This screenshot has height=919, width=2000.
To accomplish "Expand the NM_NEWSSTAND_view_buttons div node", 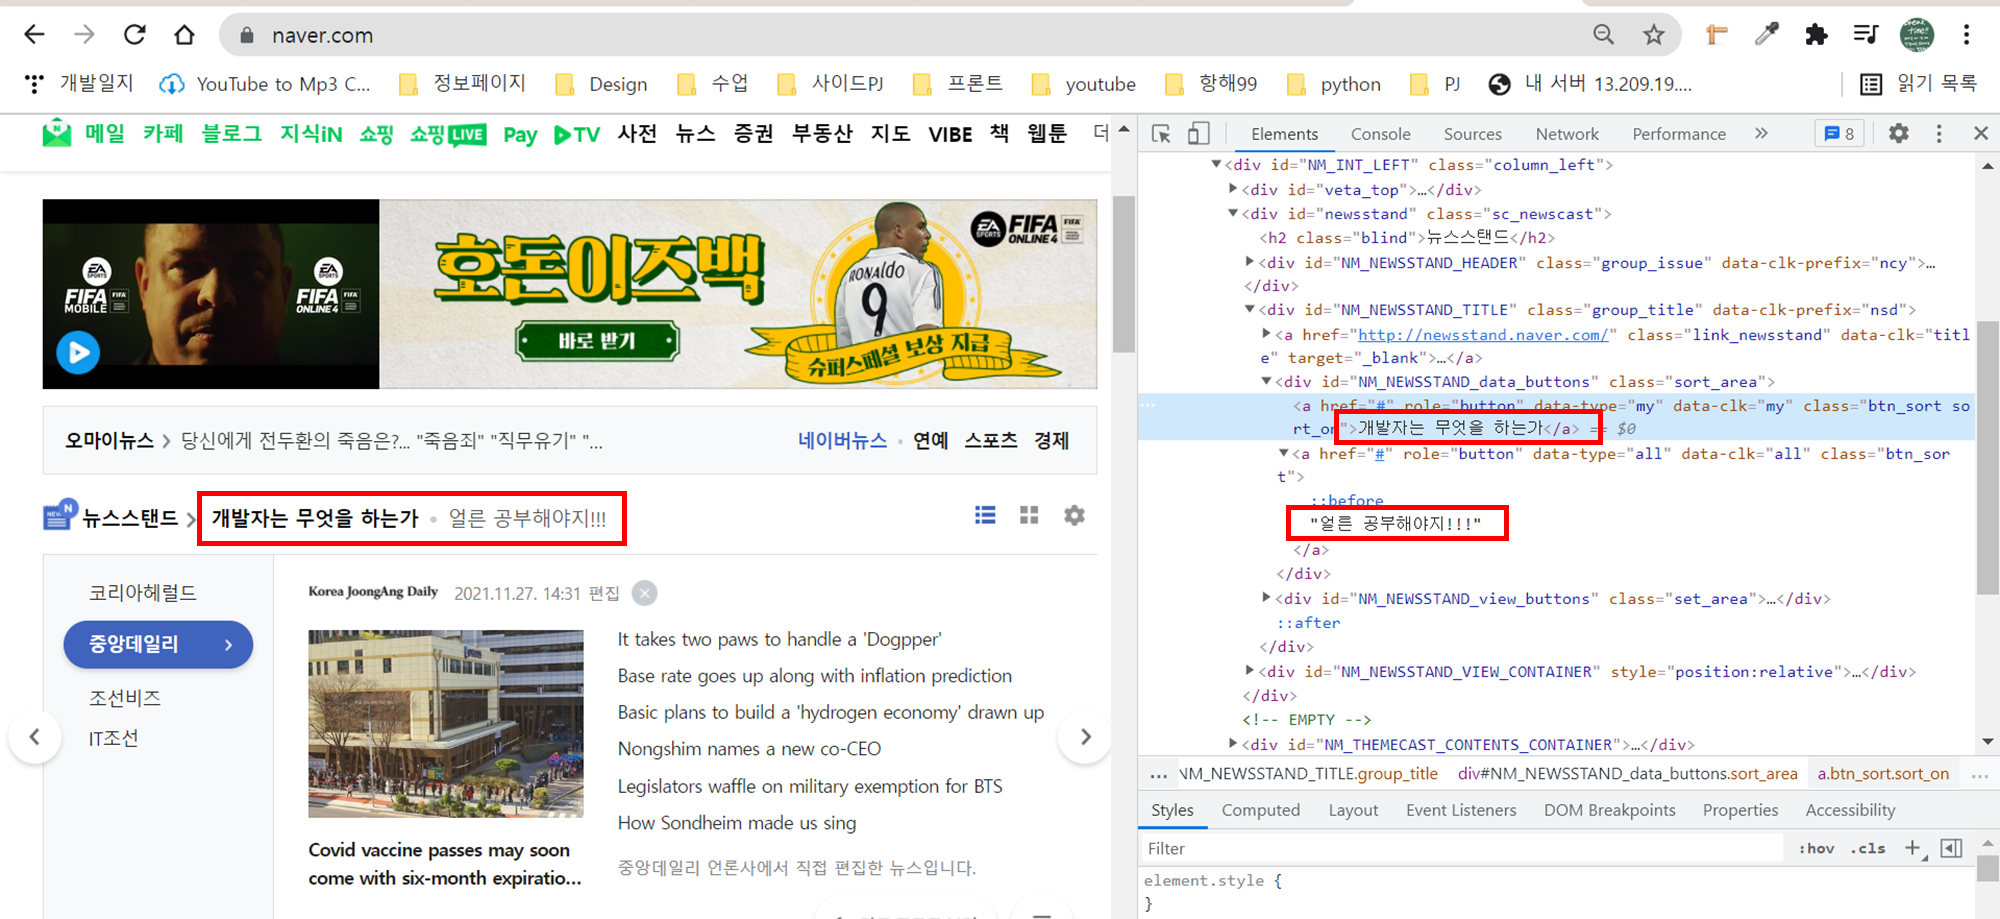I will click(1267, 598).
